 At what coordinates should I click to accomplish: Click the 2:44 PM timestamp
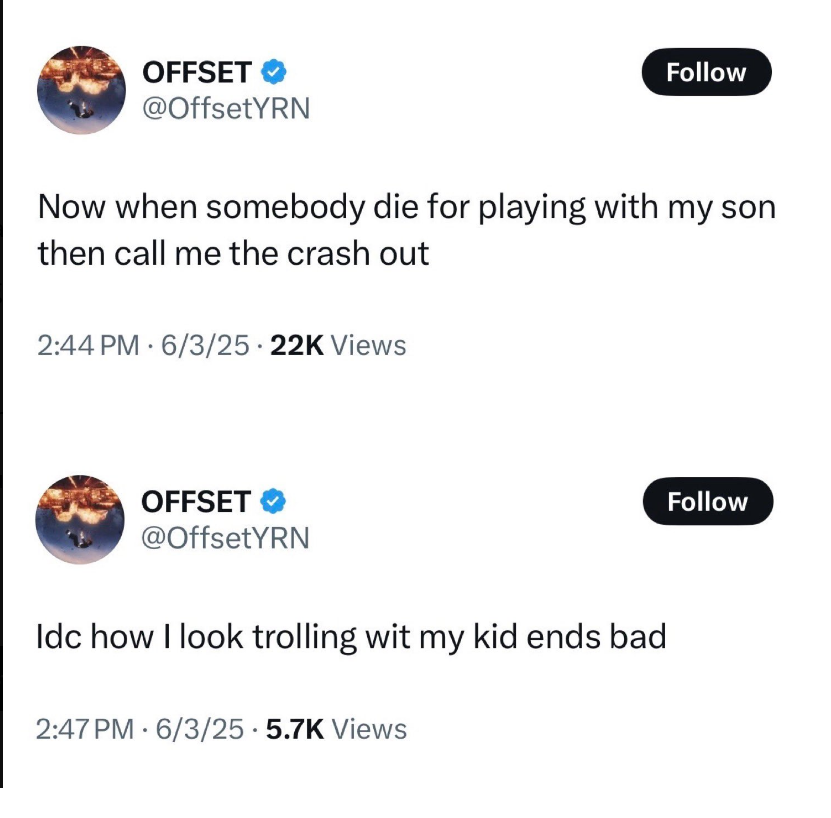[x=88, y=346]
